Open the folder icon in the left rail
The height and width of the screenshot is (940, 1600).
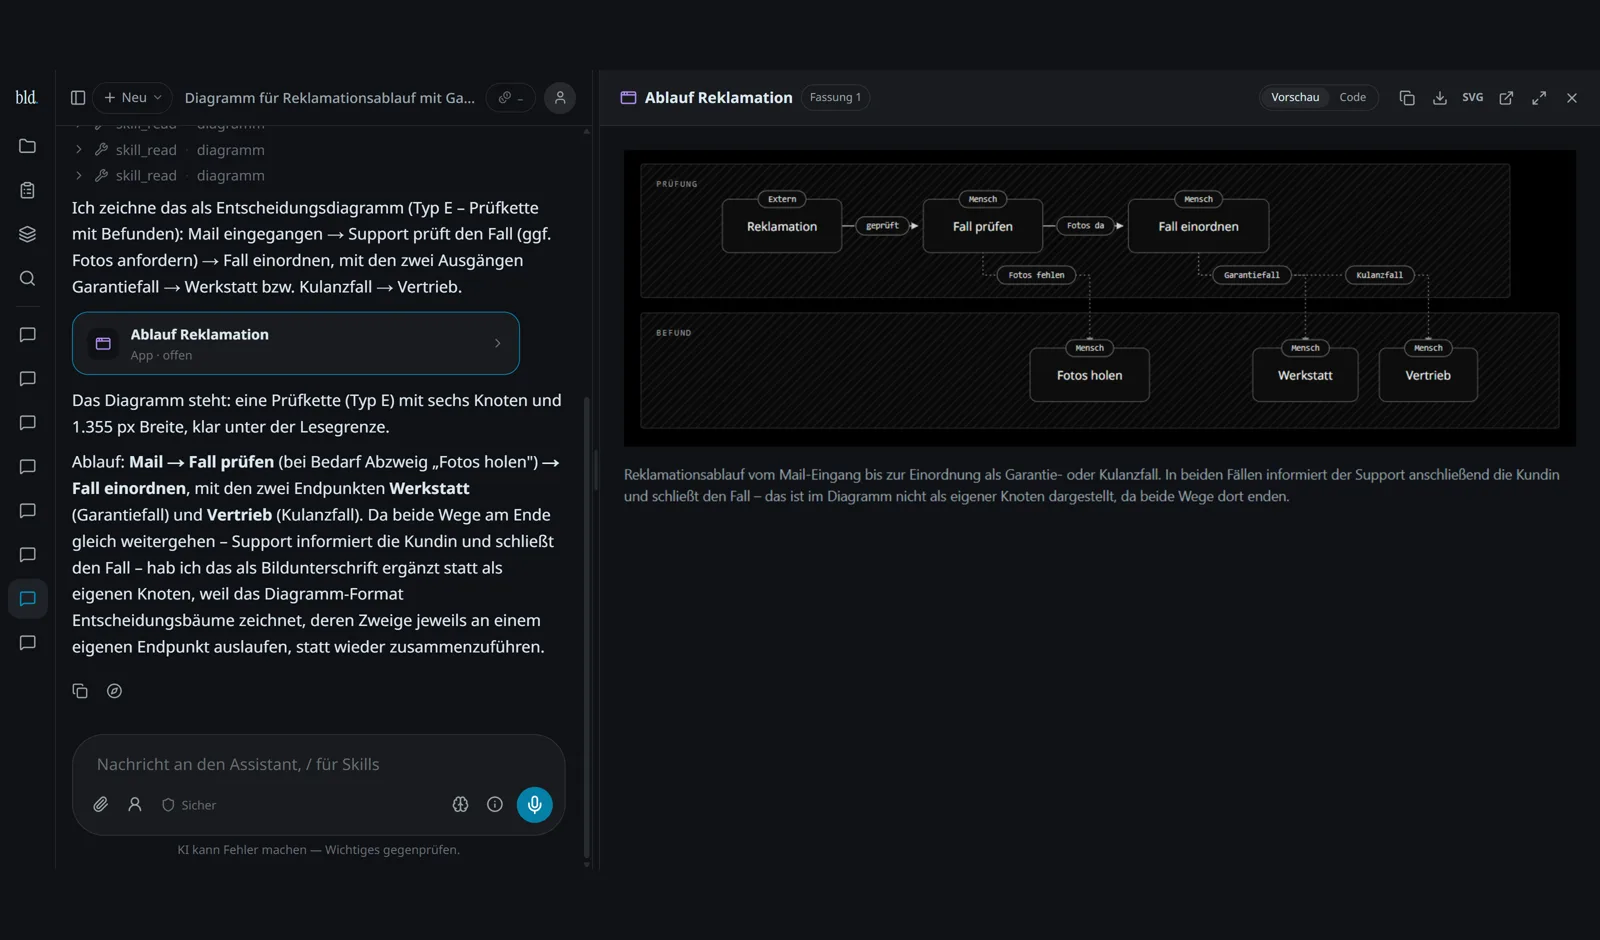28,146
